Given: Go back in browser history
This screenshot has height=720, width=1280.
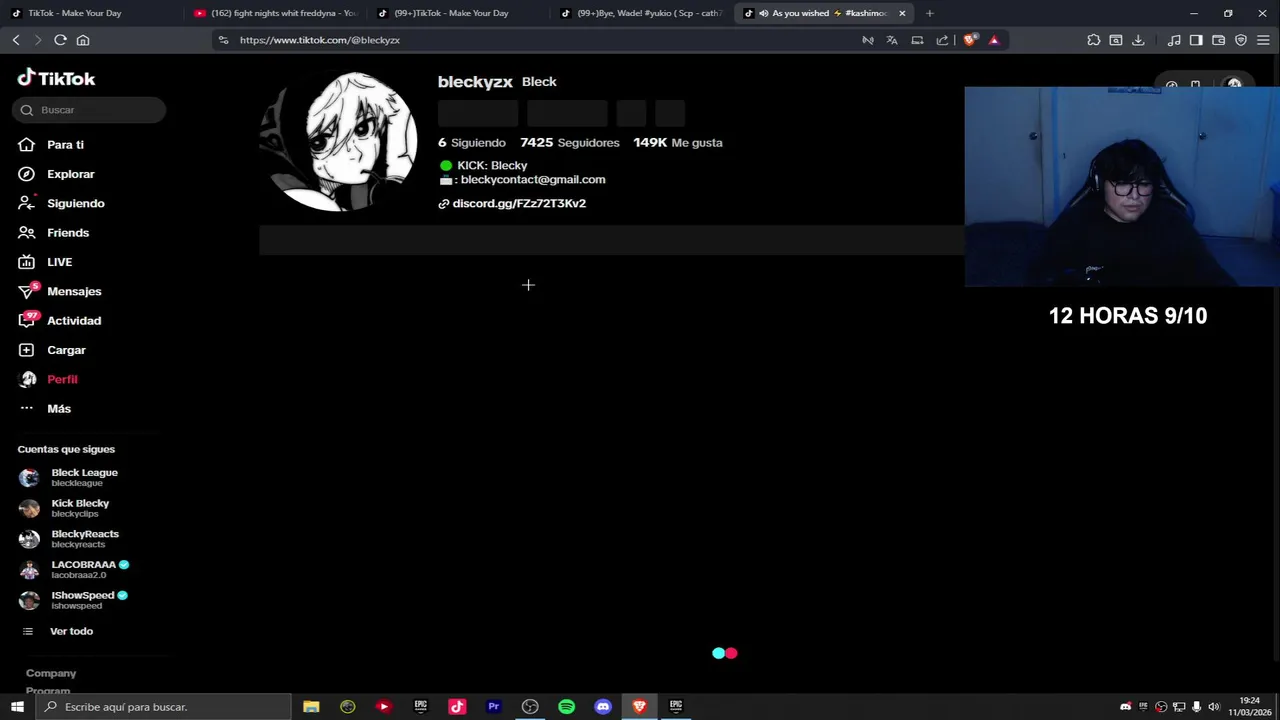Looking at the screenshot, I should point(16,40).
